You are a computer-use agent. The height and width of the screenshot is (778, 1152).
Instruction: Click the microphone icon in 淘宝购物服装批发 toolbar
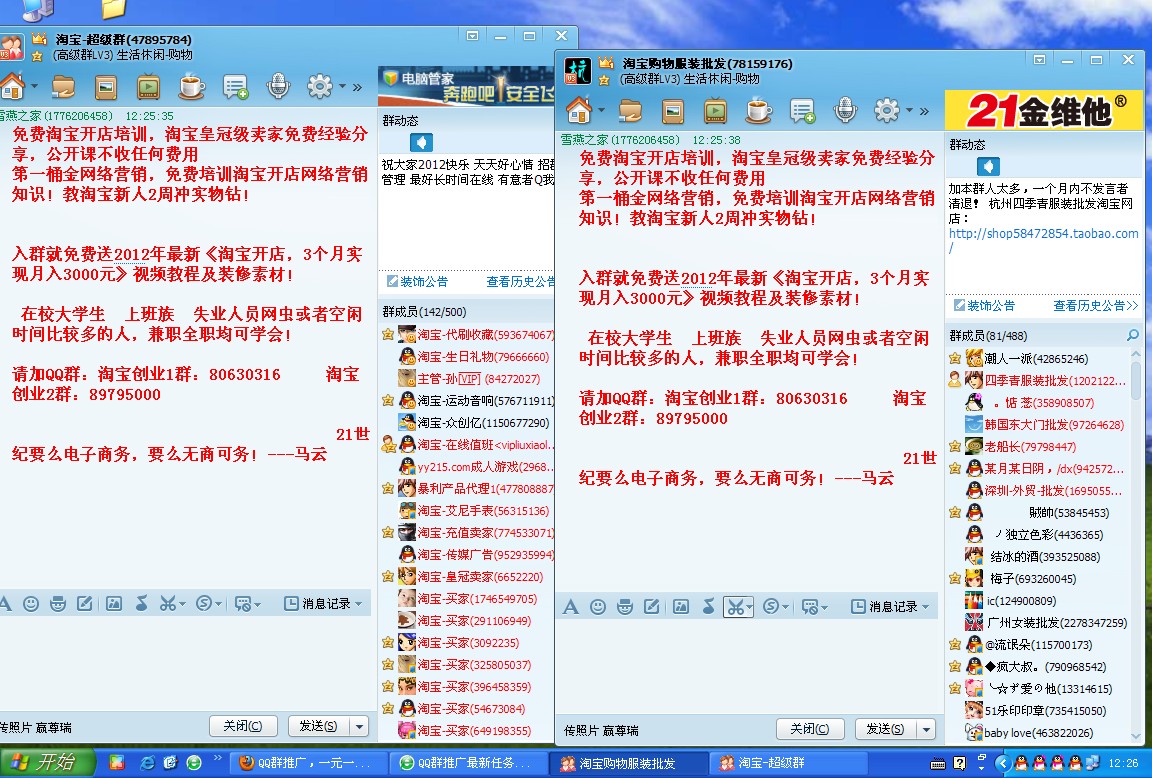tap(845, 112)
